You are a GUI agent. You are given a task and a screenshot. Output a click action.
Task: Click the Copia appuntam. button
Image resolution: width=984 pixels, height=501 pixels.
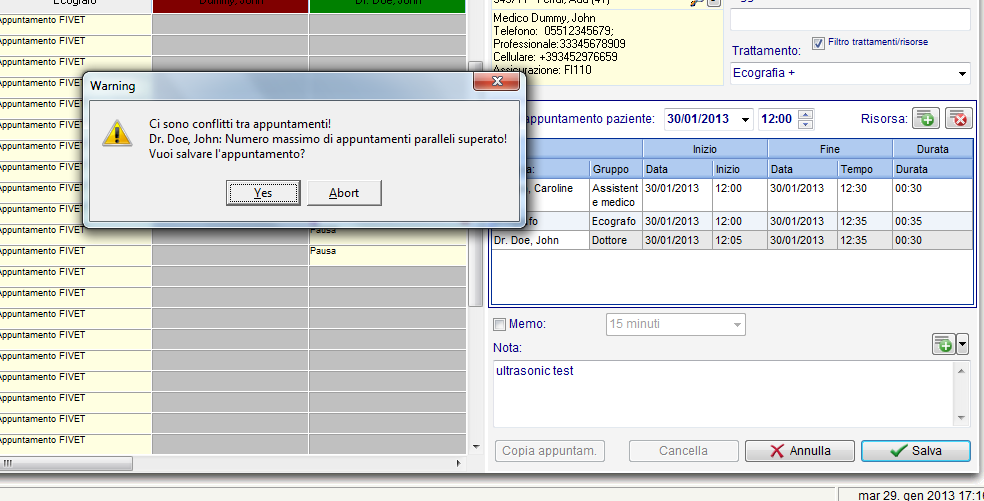549,451
